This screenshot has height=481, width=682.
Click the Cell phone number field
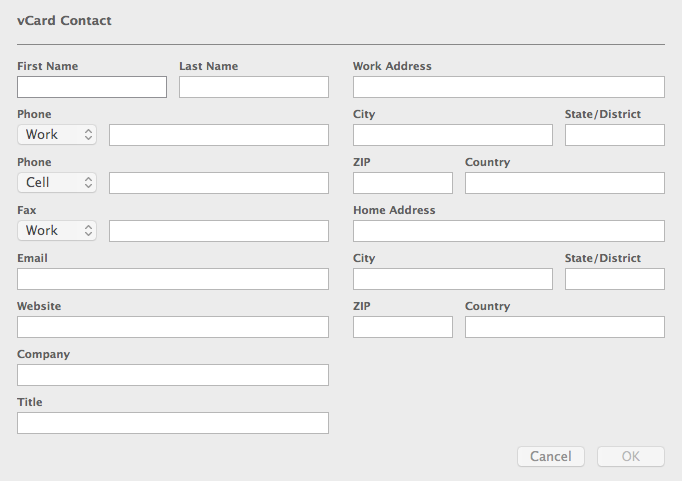pyautogui.click(x=219, y=183)
